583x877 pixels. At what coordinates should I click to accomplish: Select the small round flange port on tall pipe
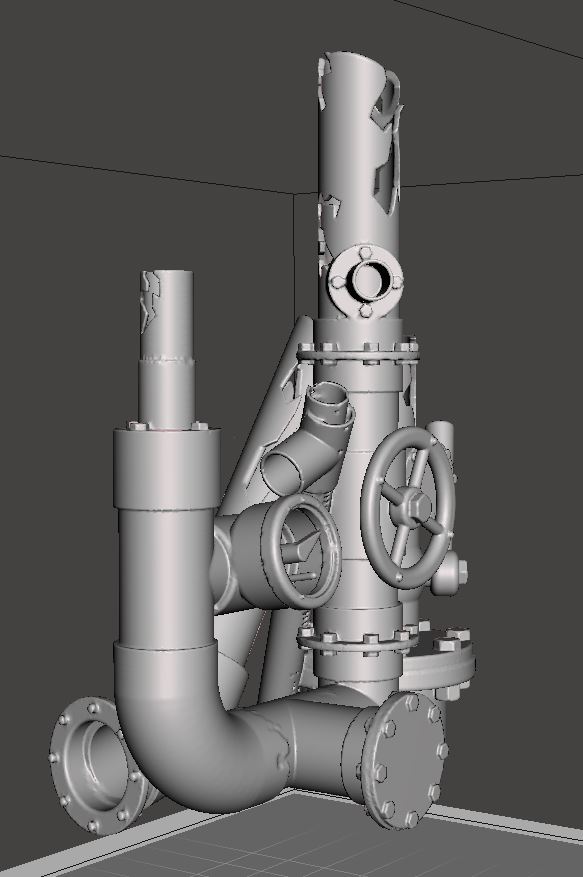366,282
